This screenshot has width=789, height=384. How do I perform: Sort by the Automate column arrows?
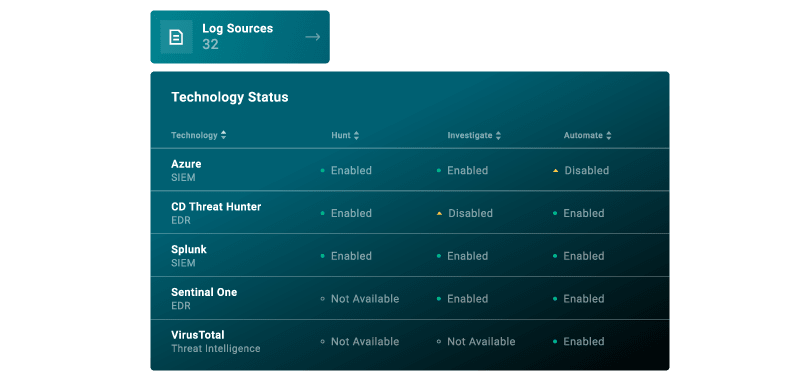click(x=608, y=135)
